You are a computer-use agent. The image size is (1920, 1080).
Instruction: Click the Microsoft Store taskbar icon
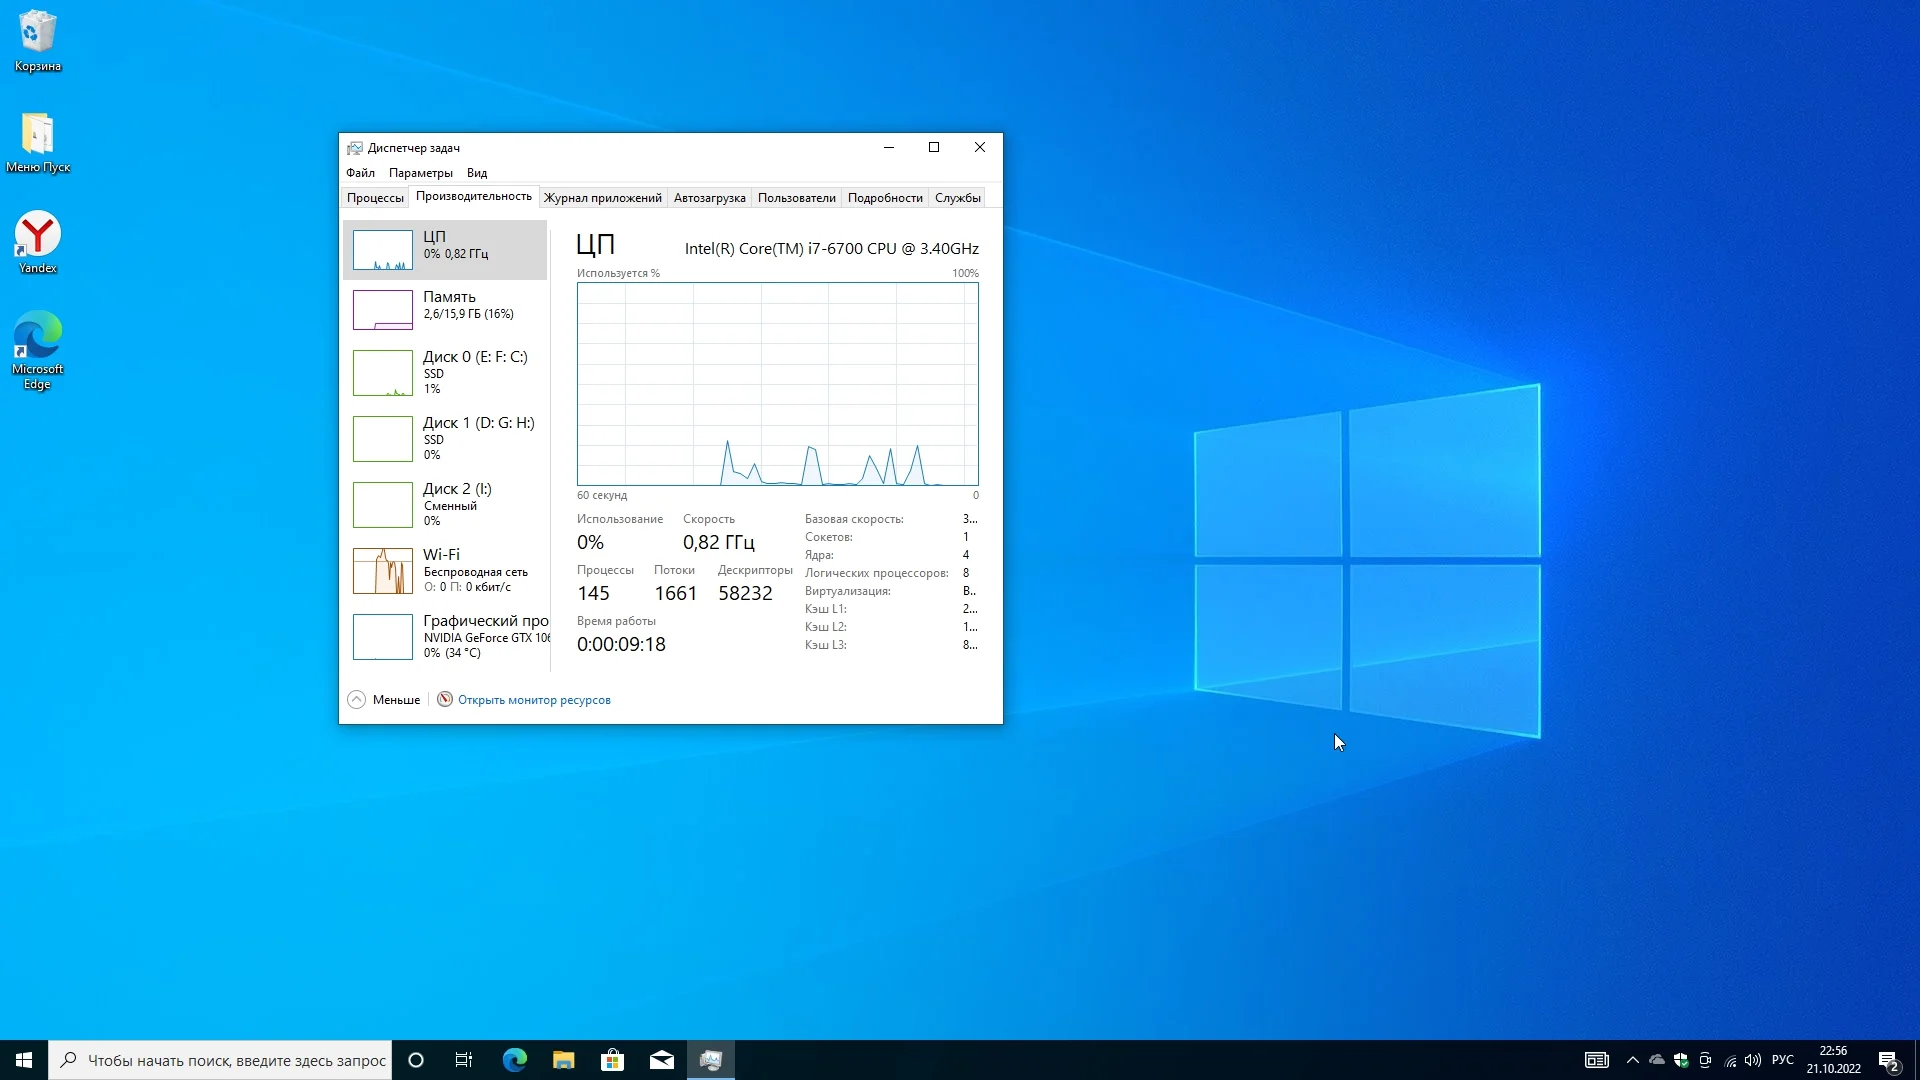[612, 1060]
